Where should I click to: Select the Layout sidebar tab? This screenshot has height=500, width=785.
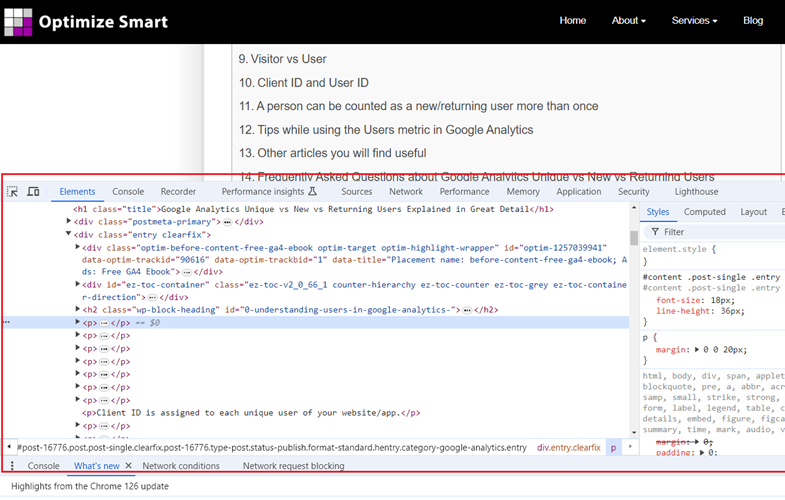pyautogui.click(x=753, y=212)
